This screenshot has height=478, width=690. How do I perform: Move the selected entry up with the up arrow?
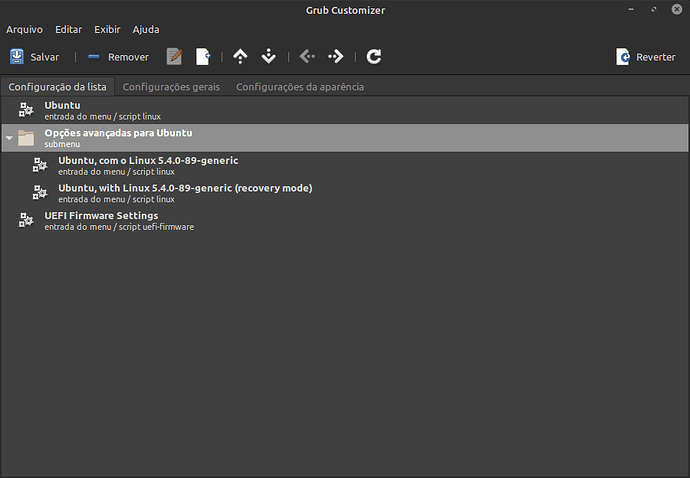(x=240, y=57)
